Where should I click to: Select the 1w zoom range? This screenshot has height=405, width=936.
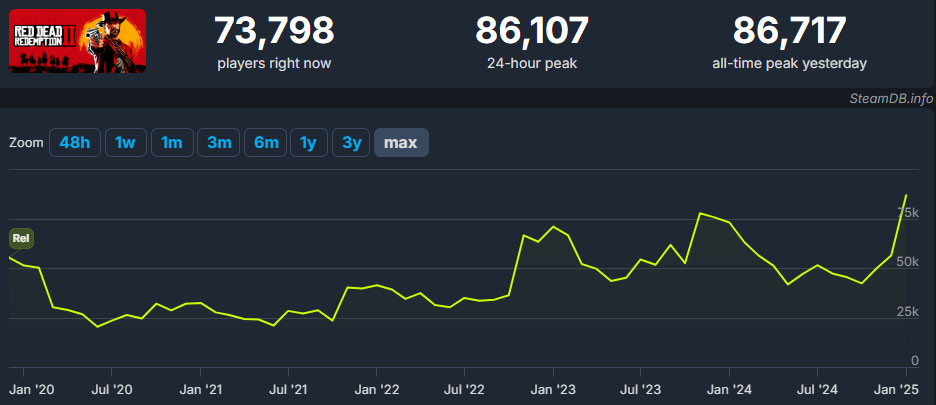click(x=125, y=143)
